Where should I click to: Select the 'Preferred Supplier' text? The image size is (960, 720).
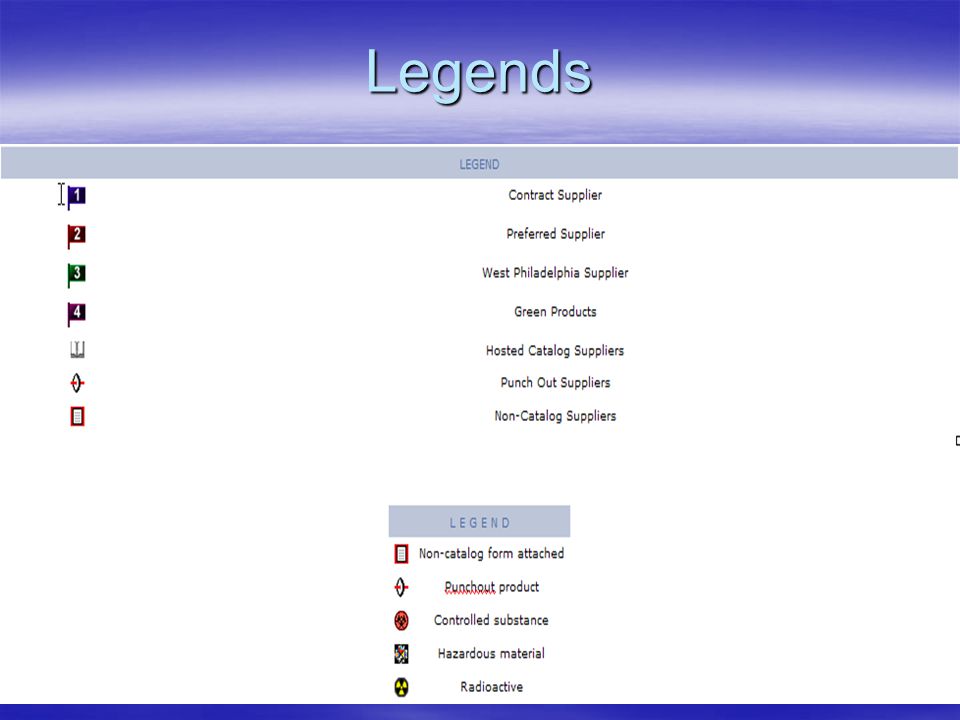pyautogui.click(x=555, y=234)
